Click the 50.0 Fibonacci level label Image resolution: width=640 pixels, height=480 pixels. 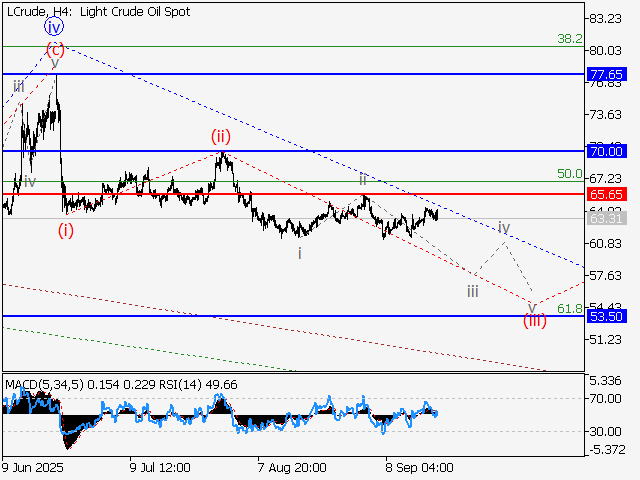pyautogui.click(x=570, y=174)
